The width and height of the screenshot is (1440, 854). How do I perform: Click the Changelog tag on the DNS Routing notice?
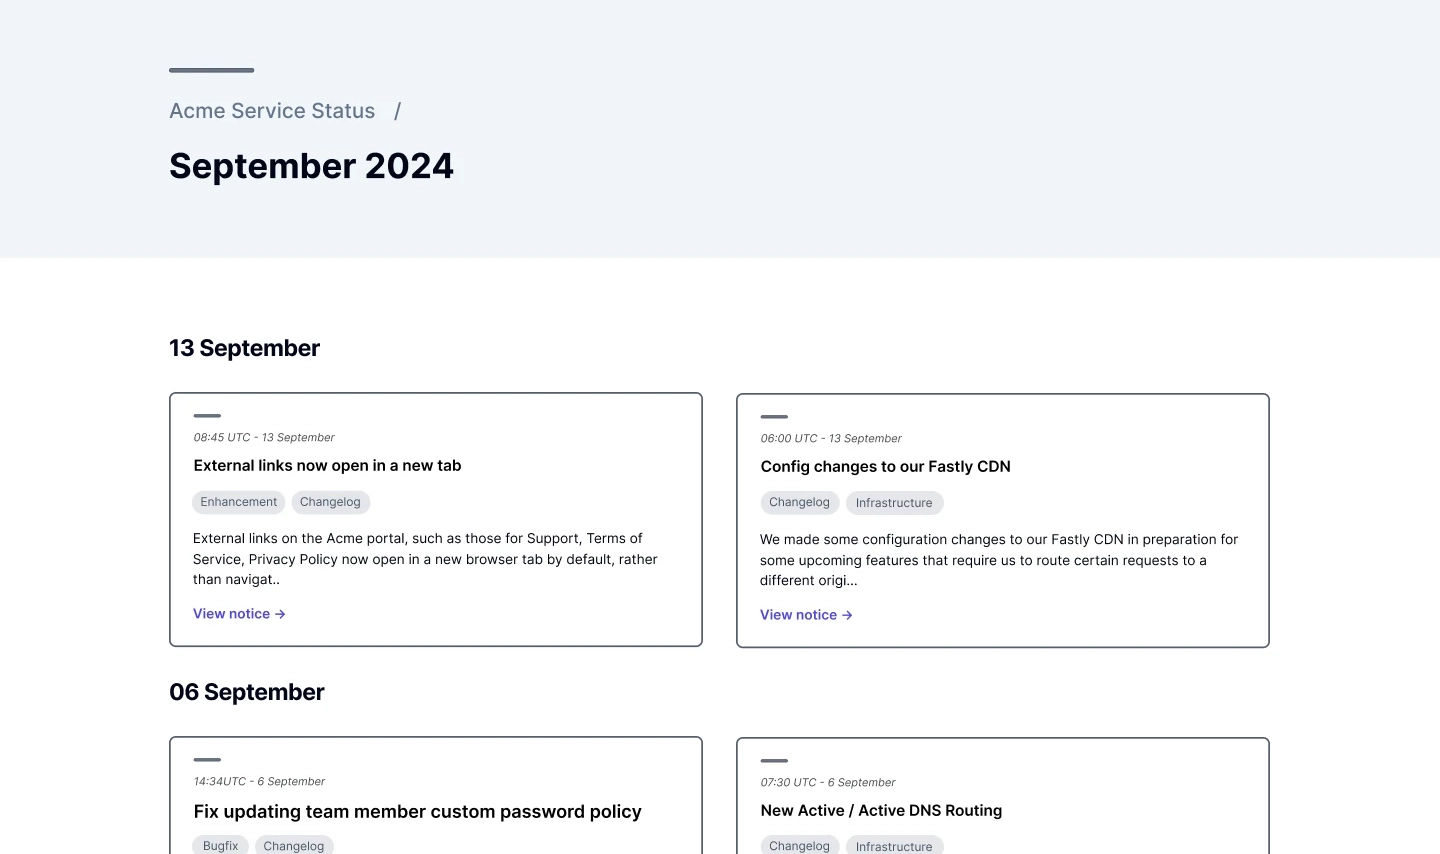(799, 846)
